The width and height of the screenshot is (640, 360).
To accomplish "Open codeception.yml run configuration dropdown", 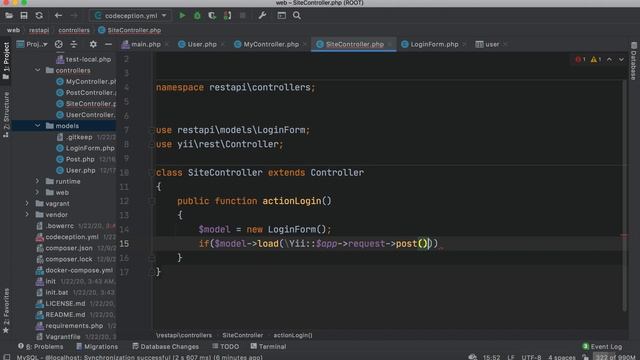I will pos(131,16).
